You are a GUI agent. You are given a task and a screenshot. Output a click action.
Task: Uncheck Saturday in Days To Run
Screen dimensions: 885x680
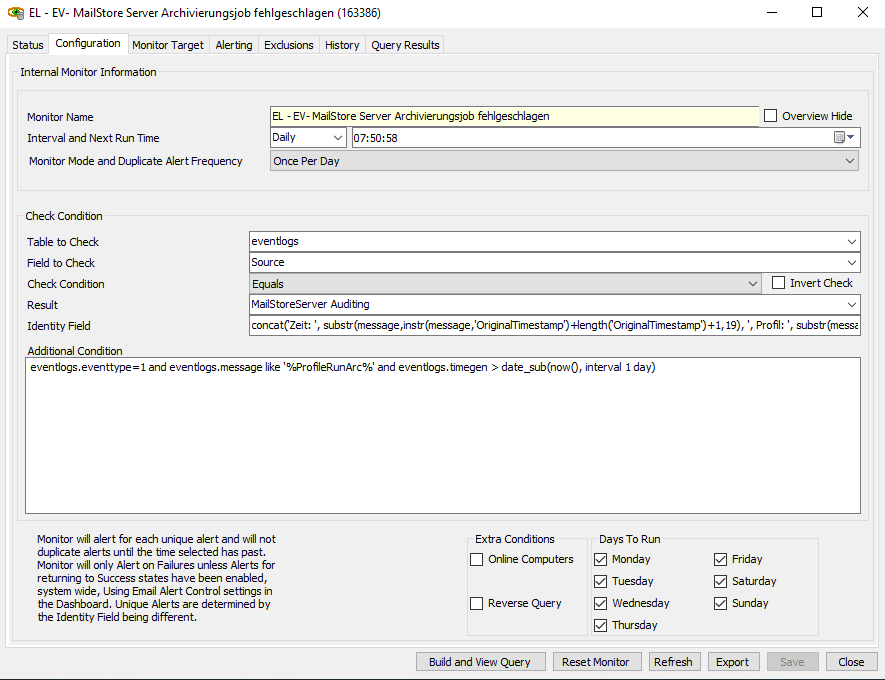click(x=721, y=582)
